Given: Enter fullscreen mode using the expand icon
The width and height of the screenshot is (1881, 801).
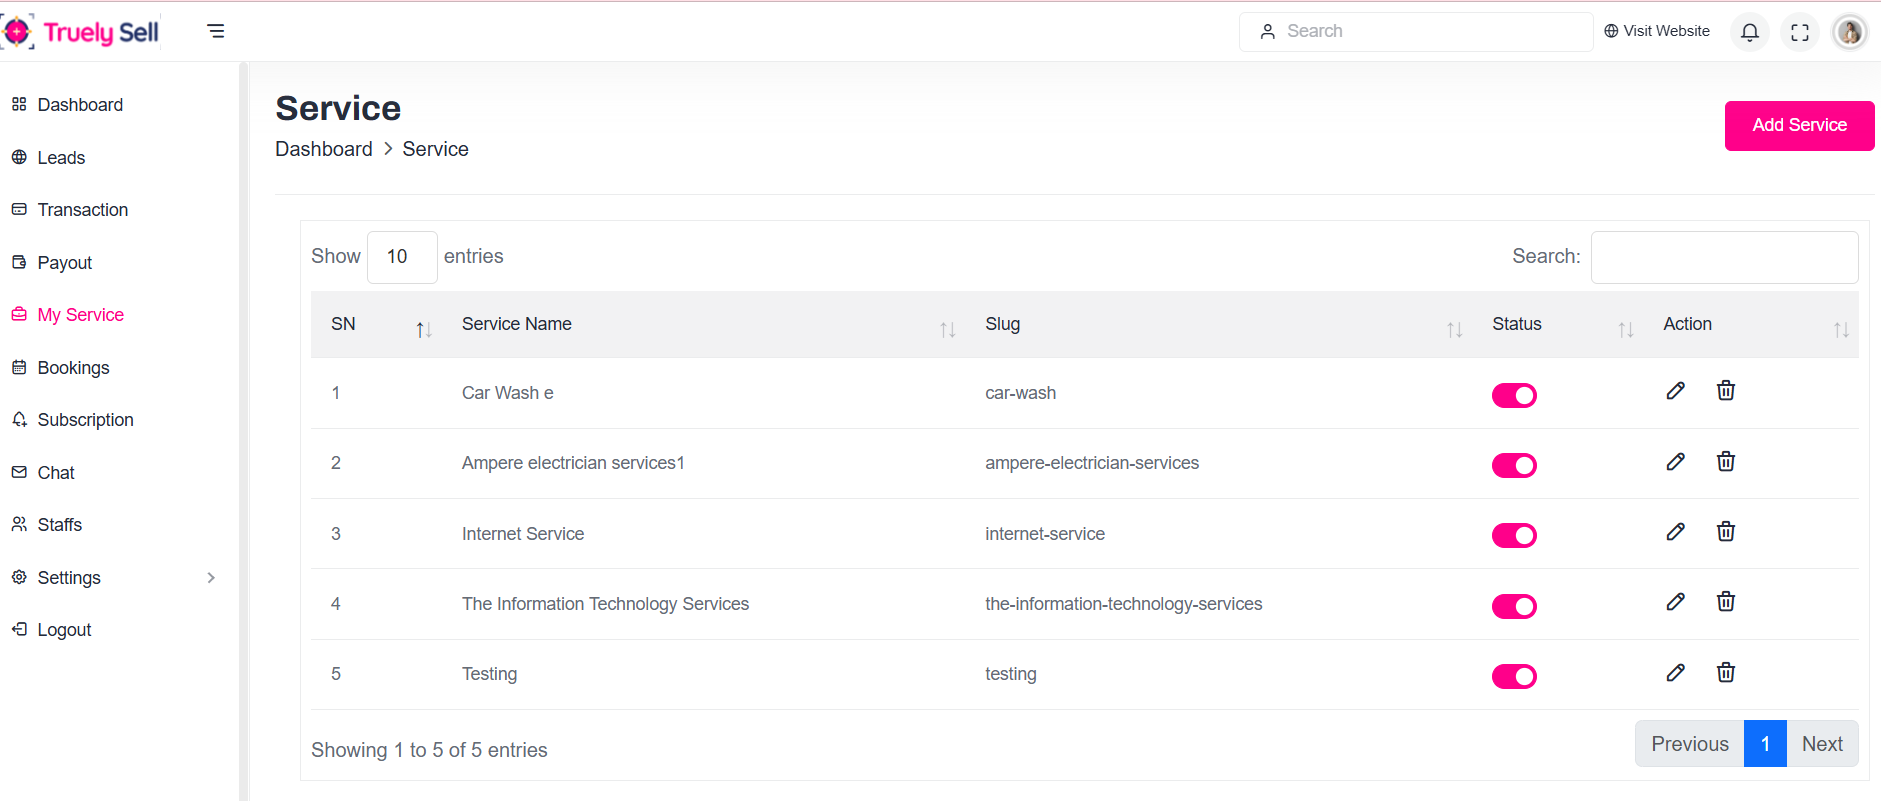Looking at the screenshot, I should (1799, 32).
